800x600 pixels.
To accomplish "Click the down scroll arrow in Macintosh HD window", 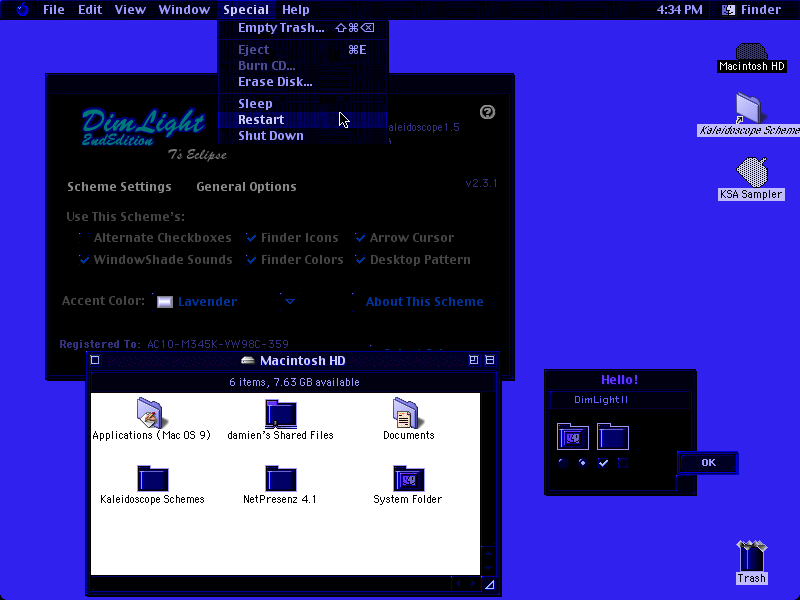I will (x=489, y=567).
